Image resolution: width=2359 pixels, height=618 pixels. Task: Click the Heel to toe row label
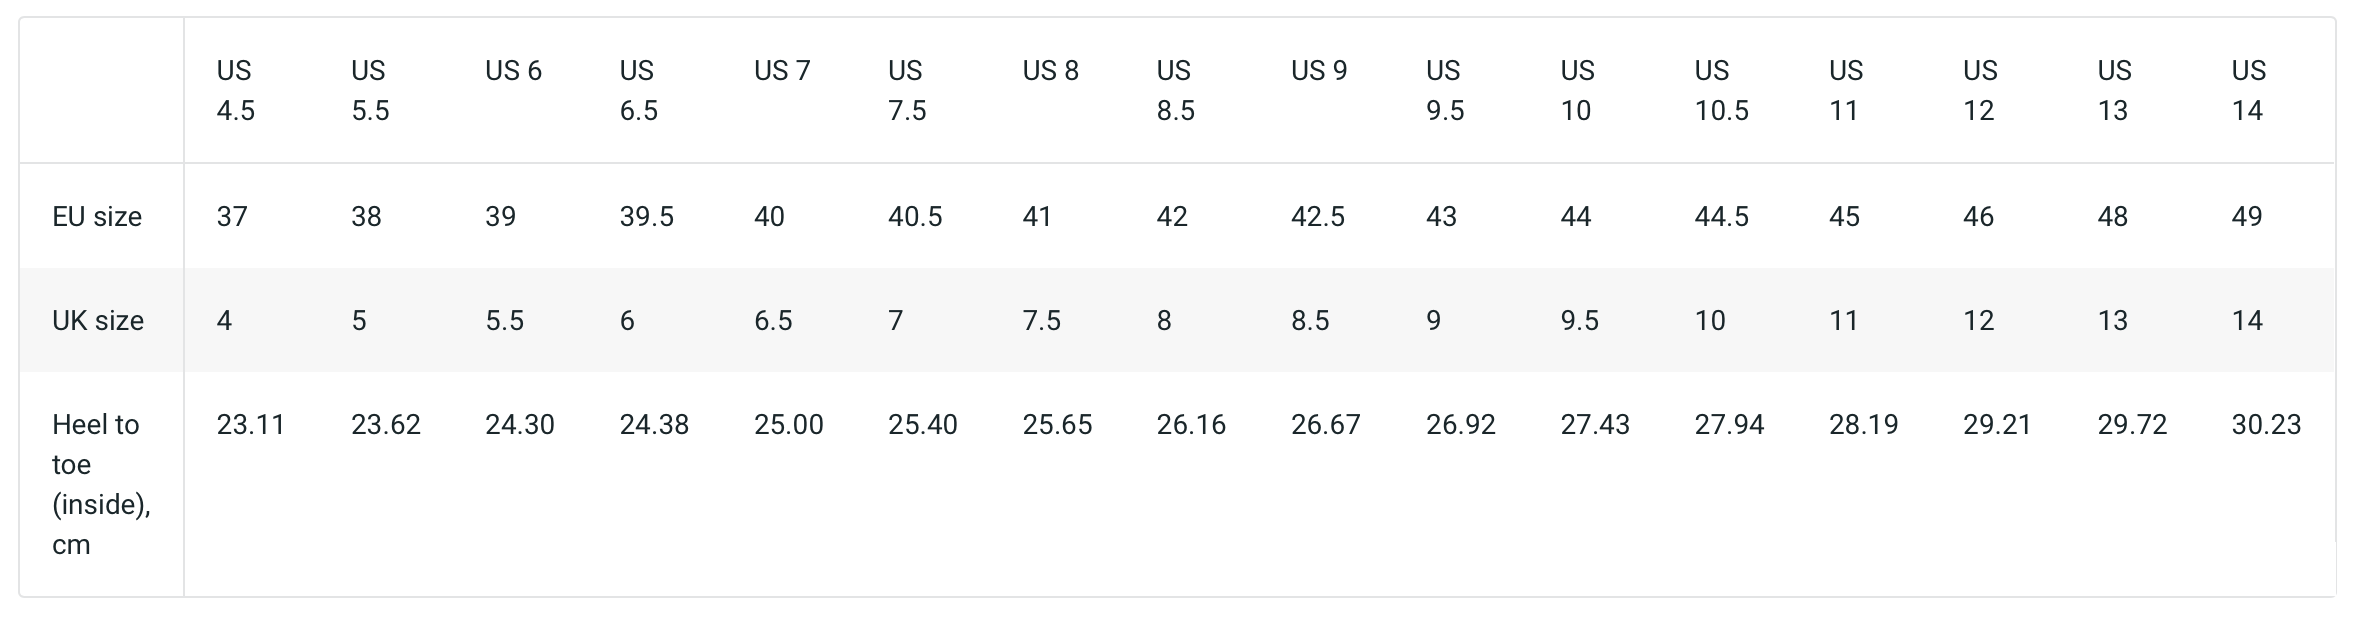(x=101, y=484)
